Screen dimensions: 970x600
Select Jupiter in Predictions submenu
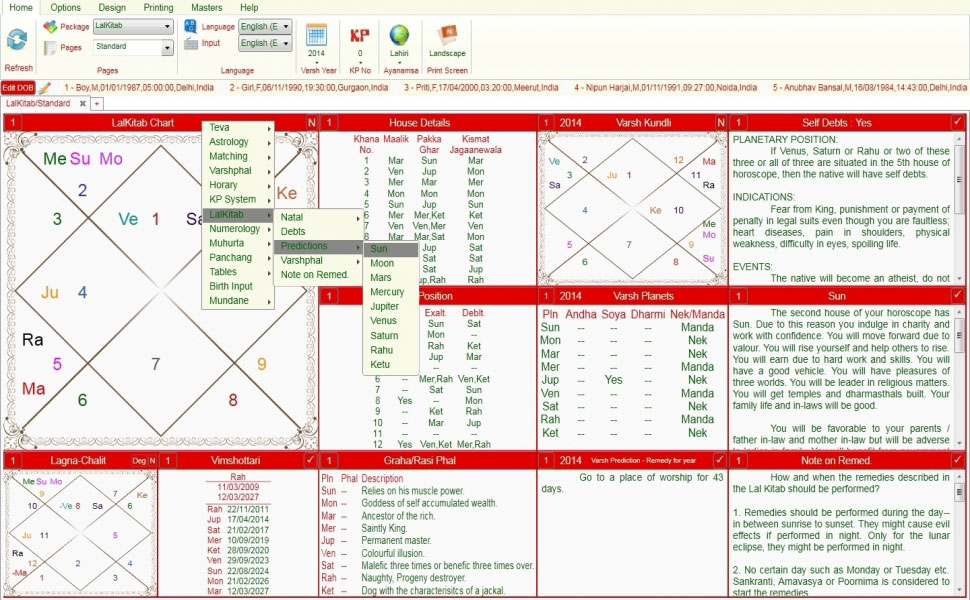coord(390,306)
